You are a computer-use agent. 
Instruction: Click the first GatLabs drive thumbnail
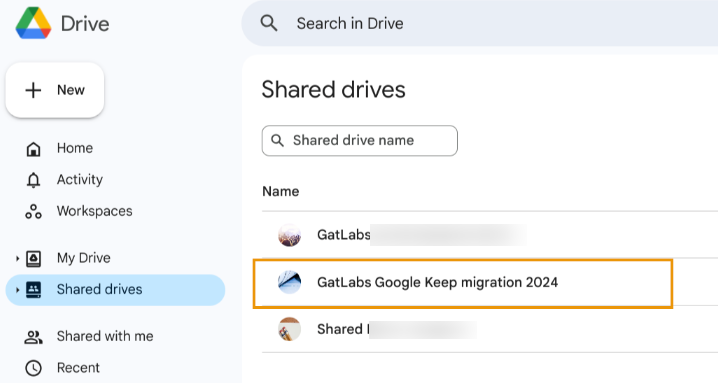pos(289,235)
